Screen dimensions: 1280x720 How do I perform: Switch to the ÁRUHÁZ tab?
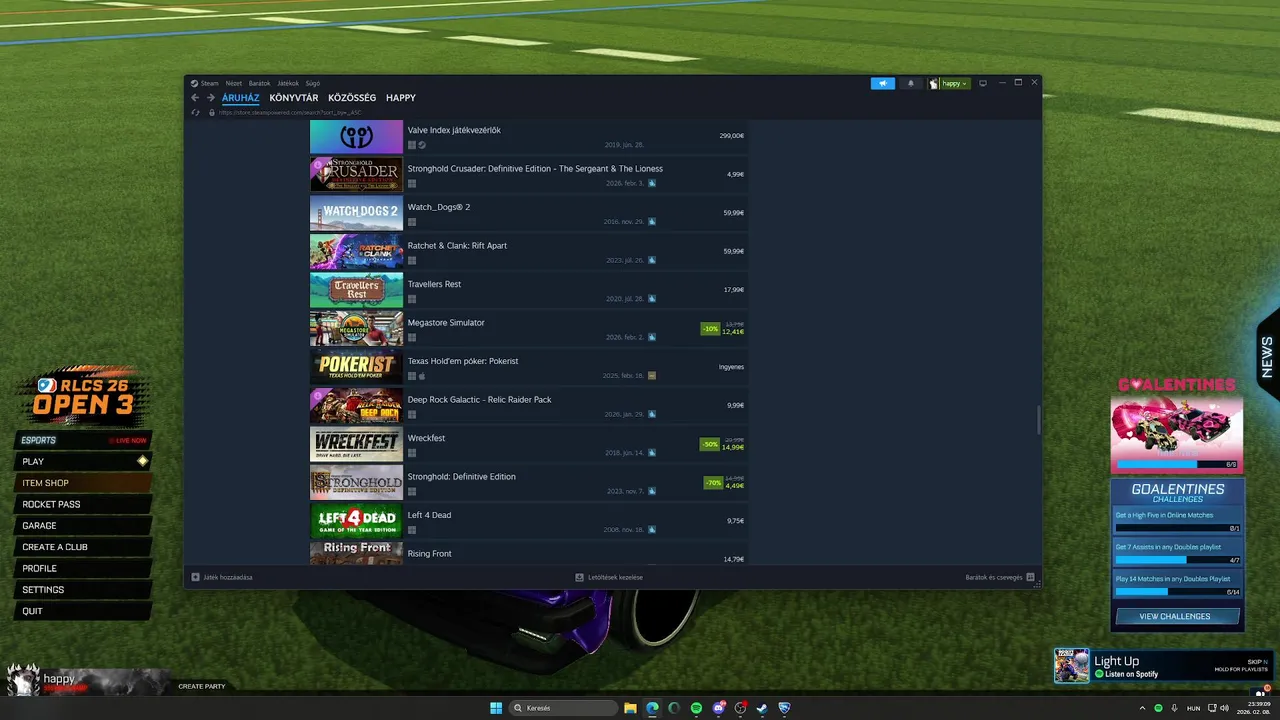pyautogui.click(x=241, y=98)
